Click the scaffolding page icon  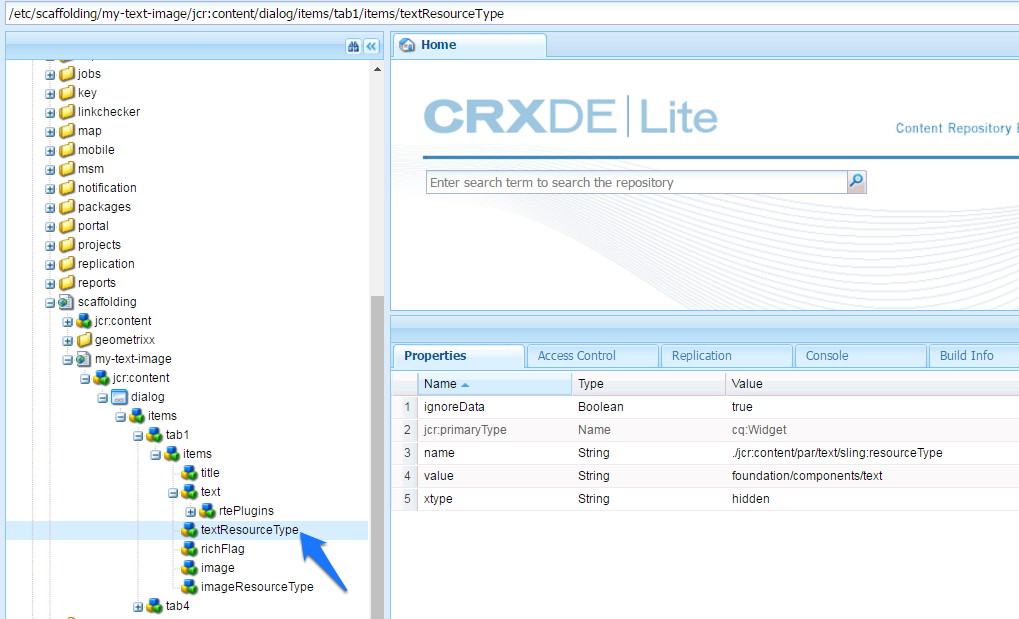click(66, 302)
